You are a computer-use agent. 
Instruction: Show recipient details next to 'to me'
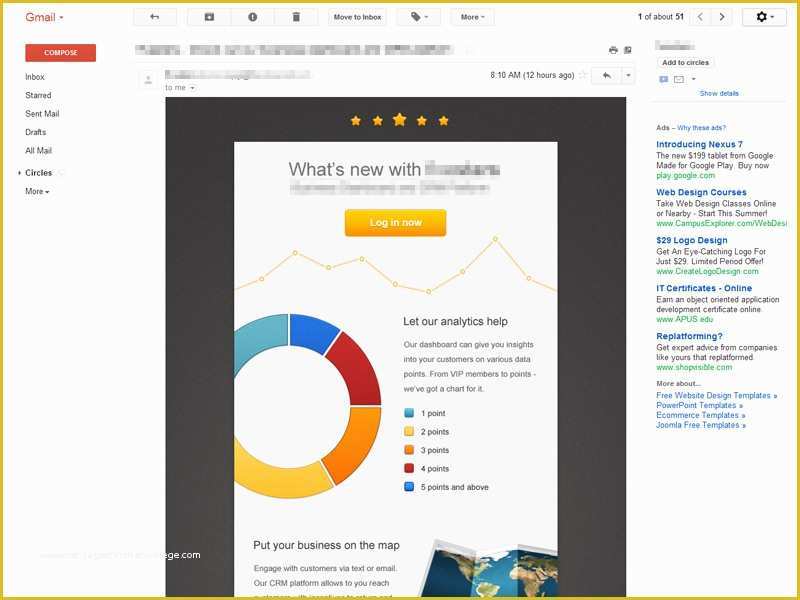click(x=192, y=88)
